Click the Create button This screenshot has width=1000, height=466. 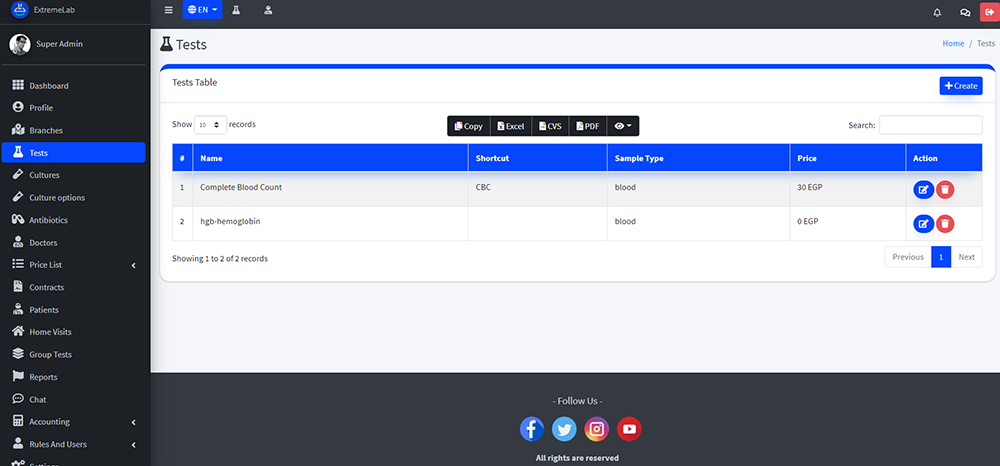pos(960,86)
